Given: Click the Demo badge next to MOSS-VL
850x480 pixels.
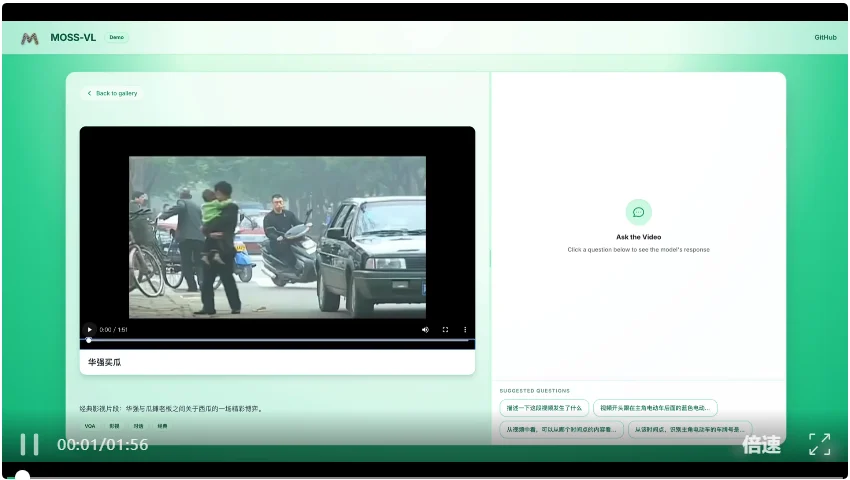Looking at the screenshot, I should pos(117,38).
